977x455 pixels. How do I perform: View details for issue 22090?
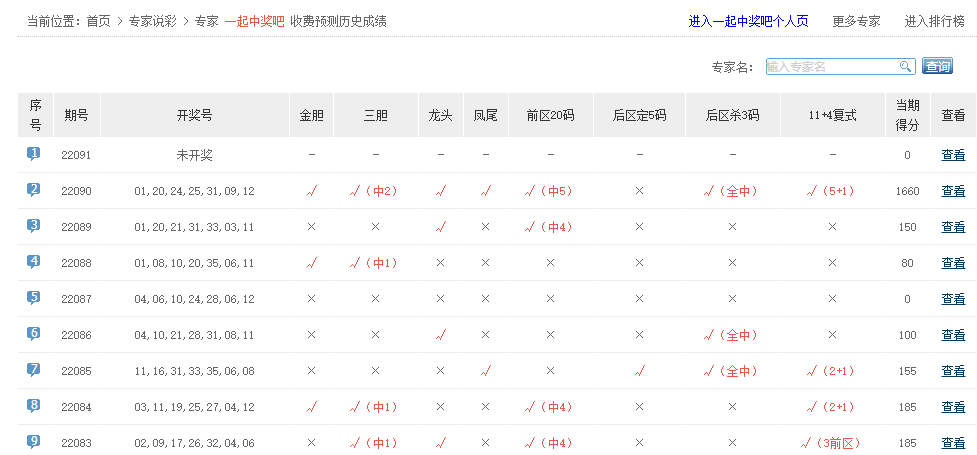click(x=953, y=191)
